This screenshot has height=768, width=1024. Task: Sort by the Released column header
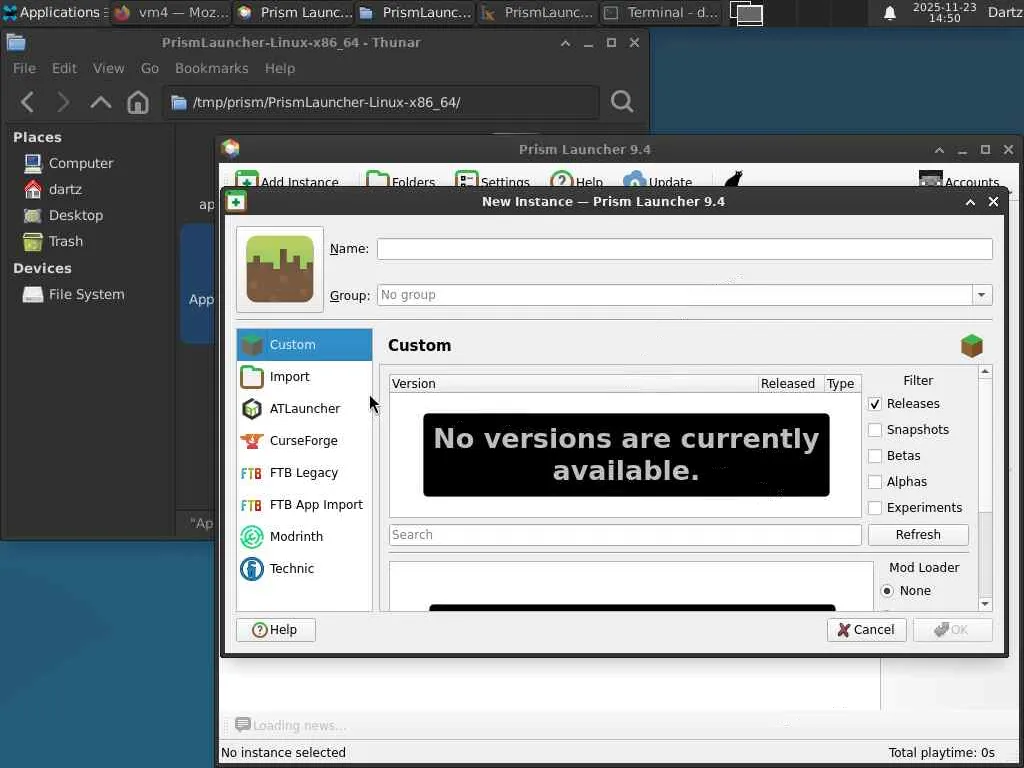pyautogui.click(x=788, y=383)
